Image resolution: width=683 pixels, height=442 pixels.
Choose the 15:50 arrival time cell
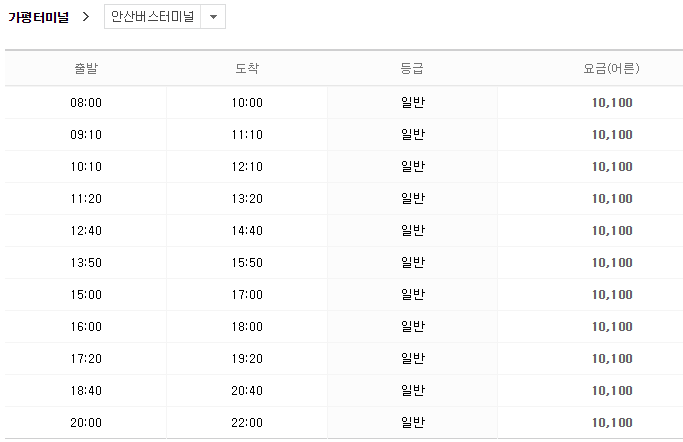pos(247,263)
